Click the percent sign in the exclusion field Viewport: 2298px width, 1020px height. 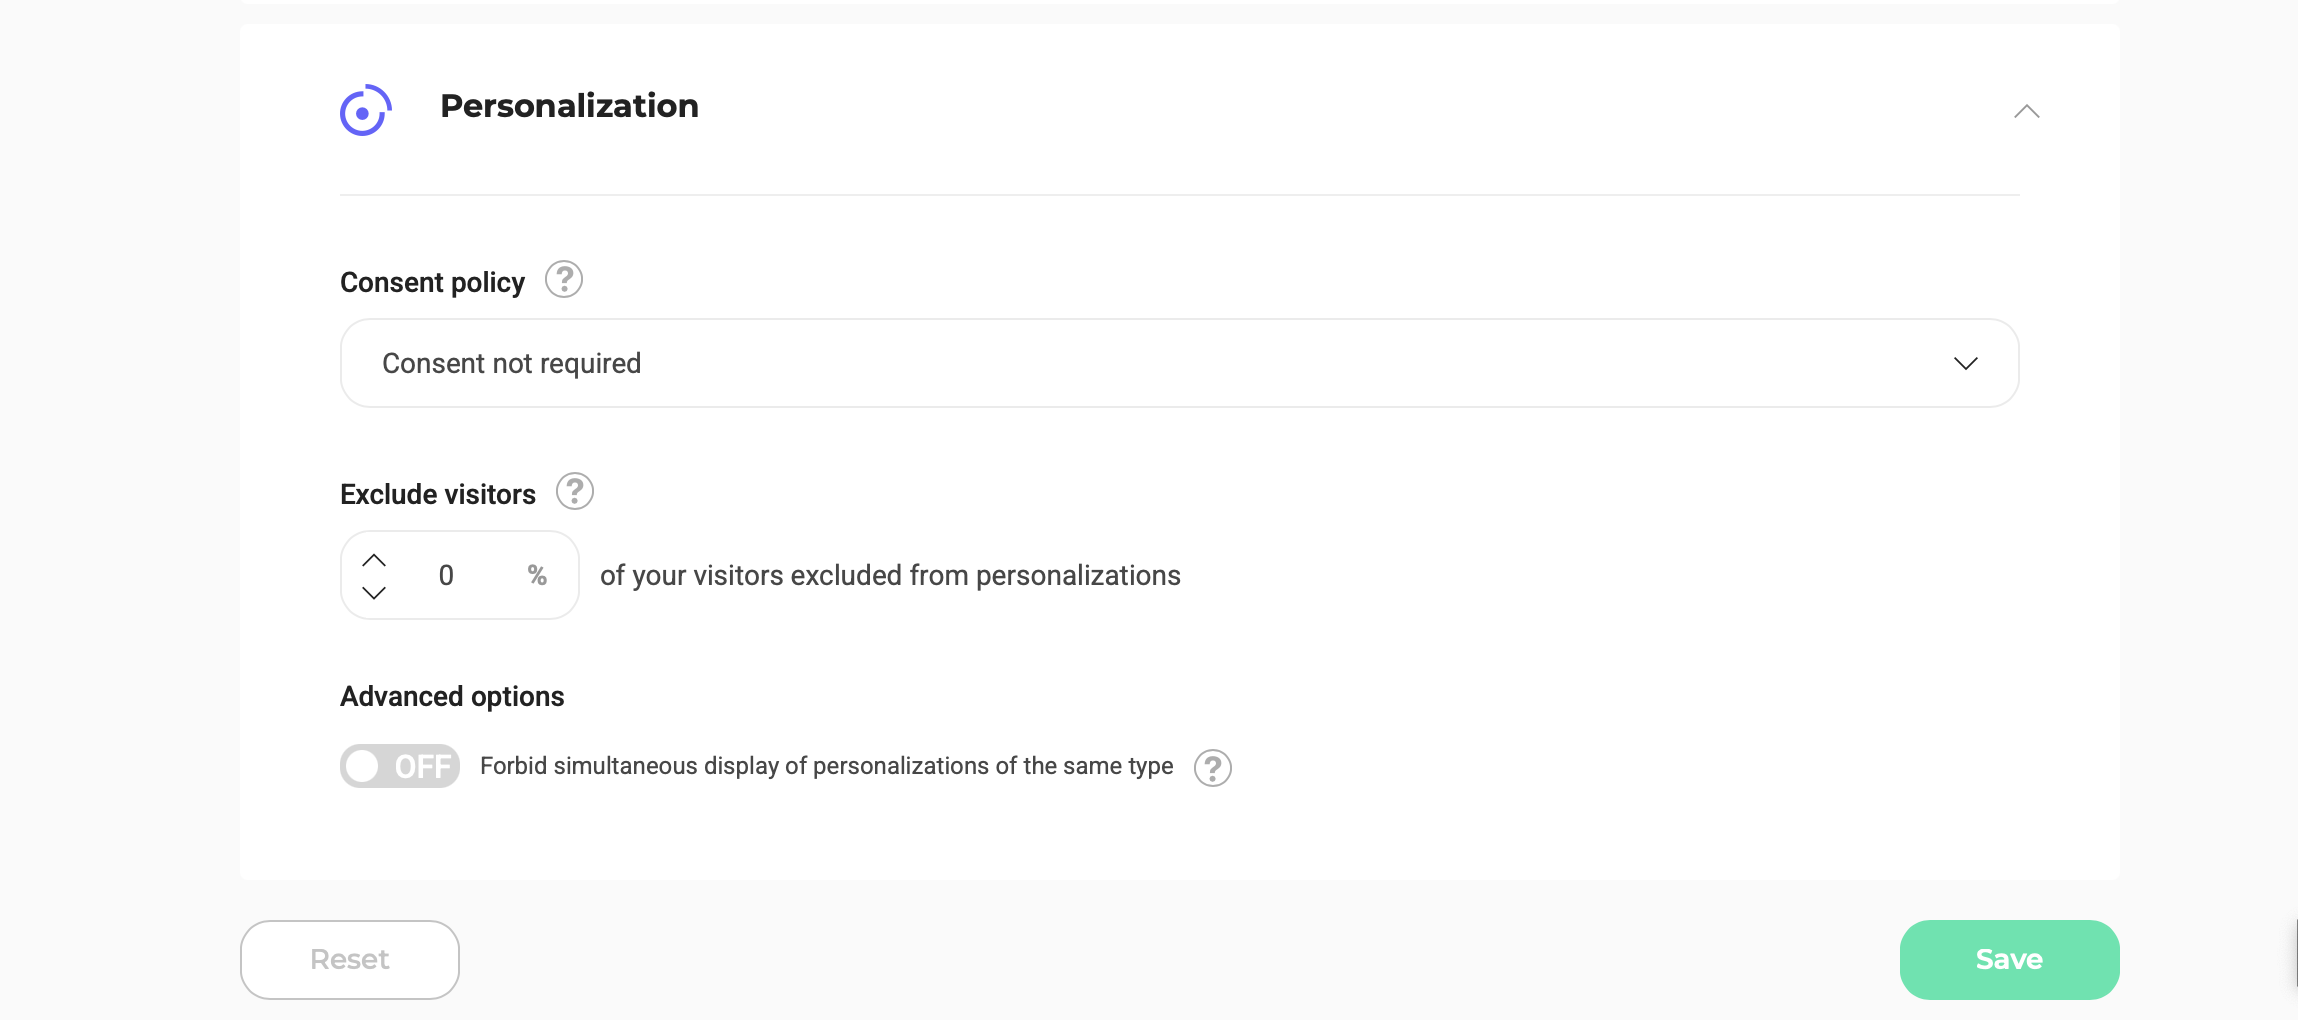point(537,575)
